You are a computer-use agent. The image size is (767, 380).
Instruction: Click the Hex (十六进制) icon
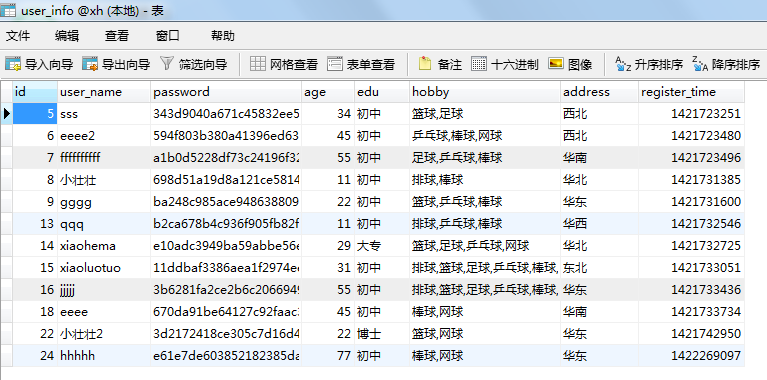click(479, 64)
